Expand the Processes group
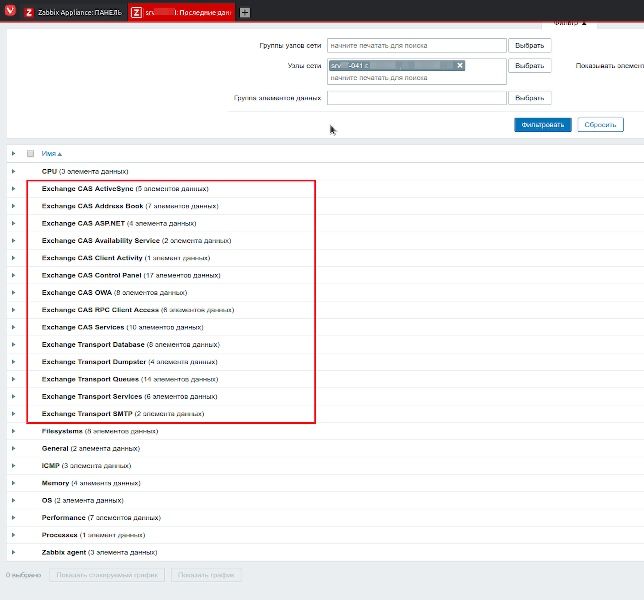Image resolution: width=644 pixels, height=600 pixels. (x=14, y=535)
